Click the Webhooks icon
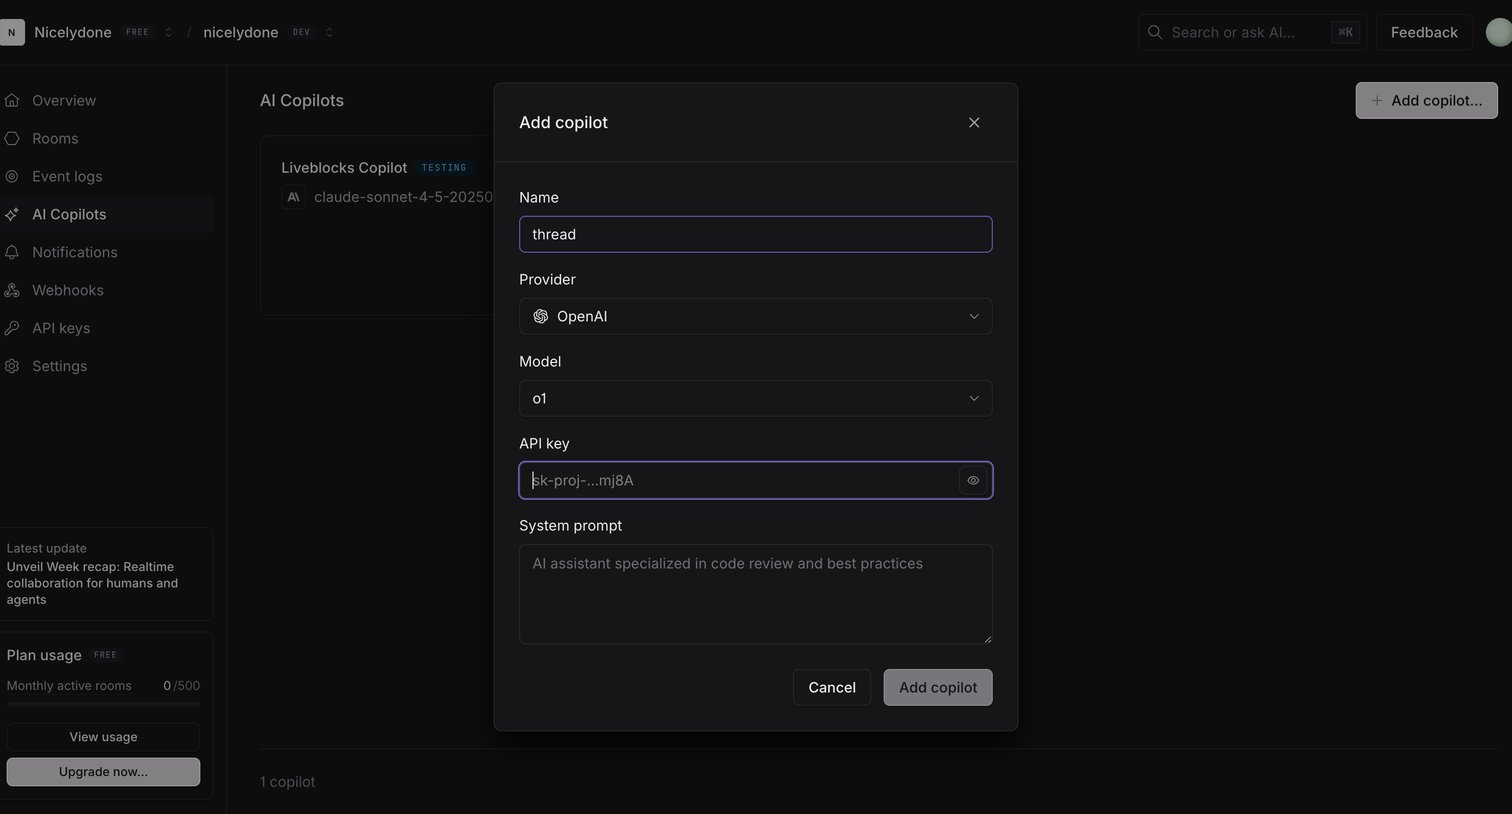This screenshot has height=814, width=1512. click(x=12, y=290)
